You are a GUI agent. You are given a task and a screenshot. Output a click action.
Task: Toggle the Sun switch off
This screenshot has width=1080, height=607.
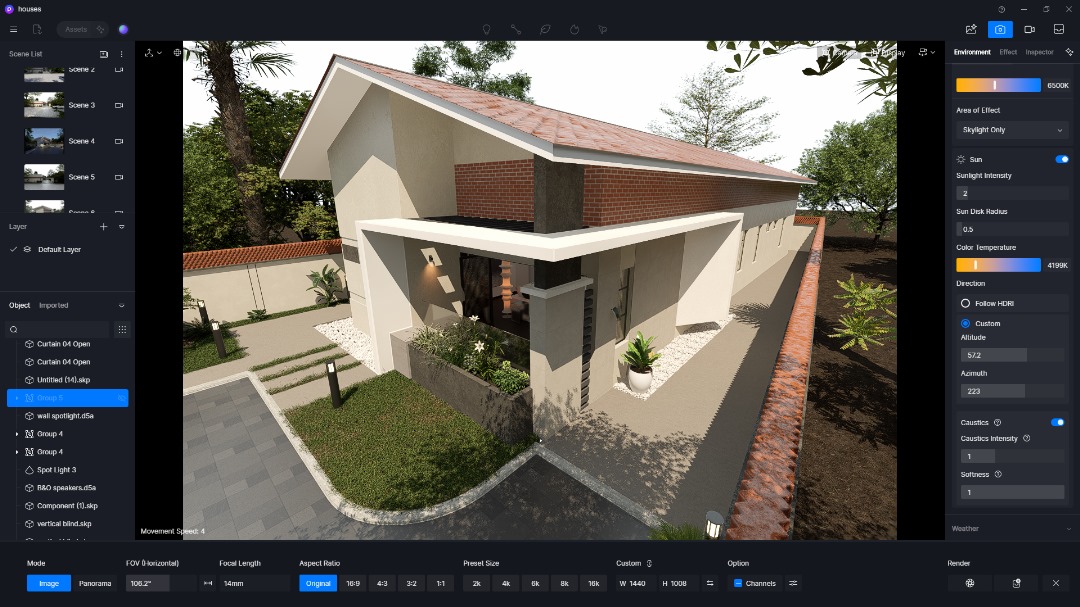tap(1061, 159)
